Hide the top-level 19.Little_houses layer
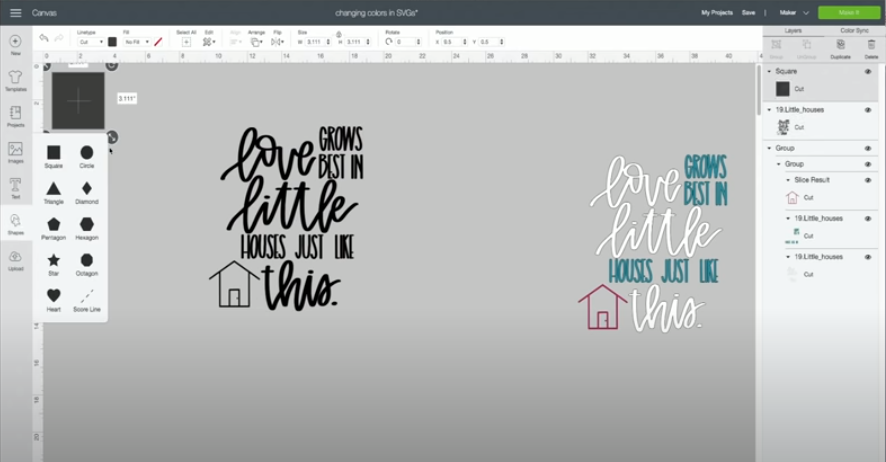This screenshot has height=462, width=886. click(x=868, y=110)
